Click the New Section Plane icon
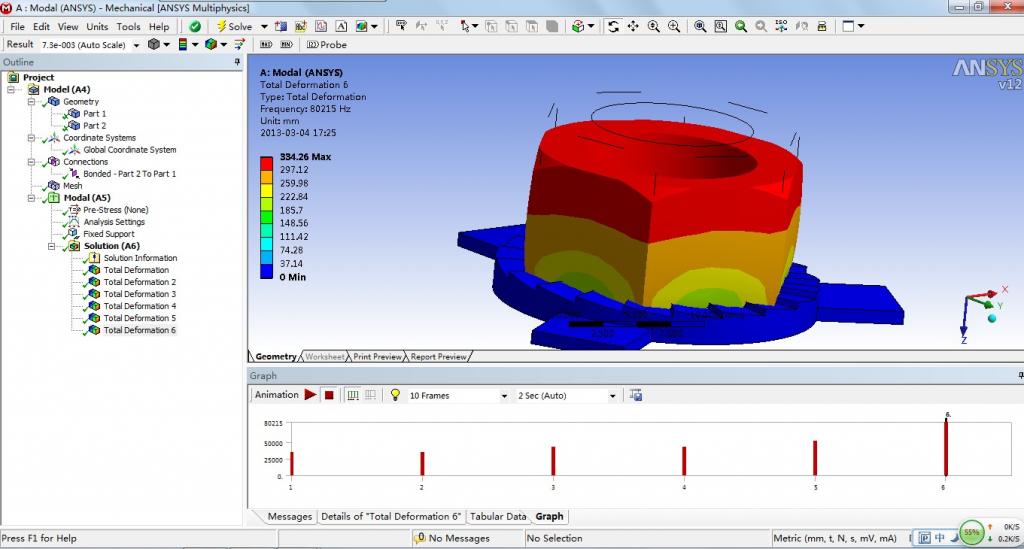 tap(281, 26)
